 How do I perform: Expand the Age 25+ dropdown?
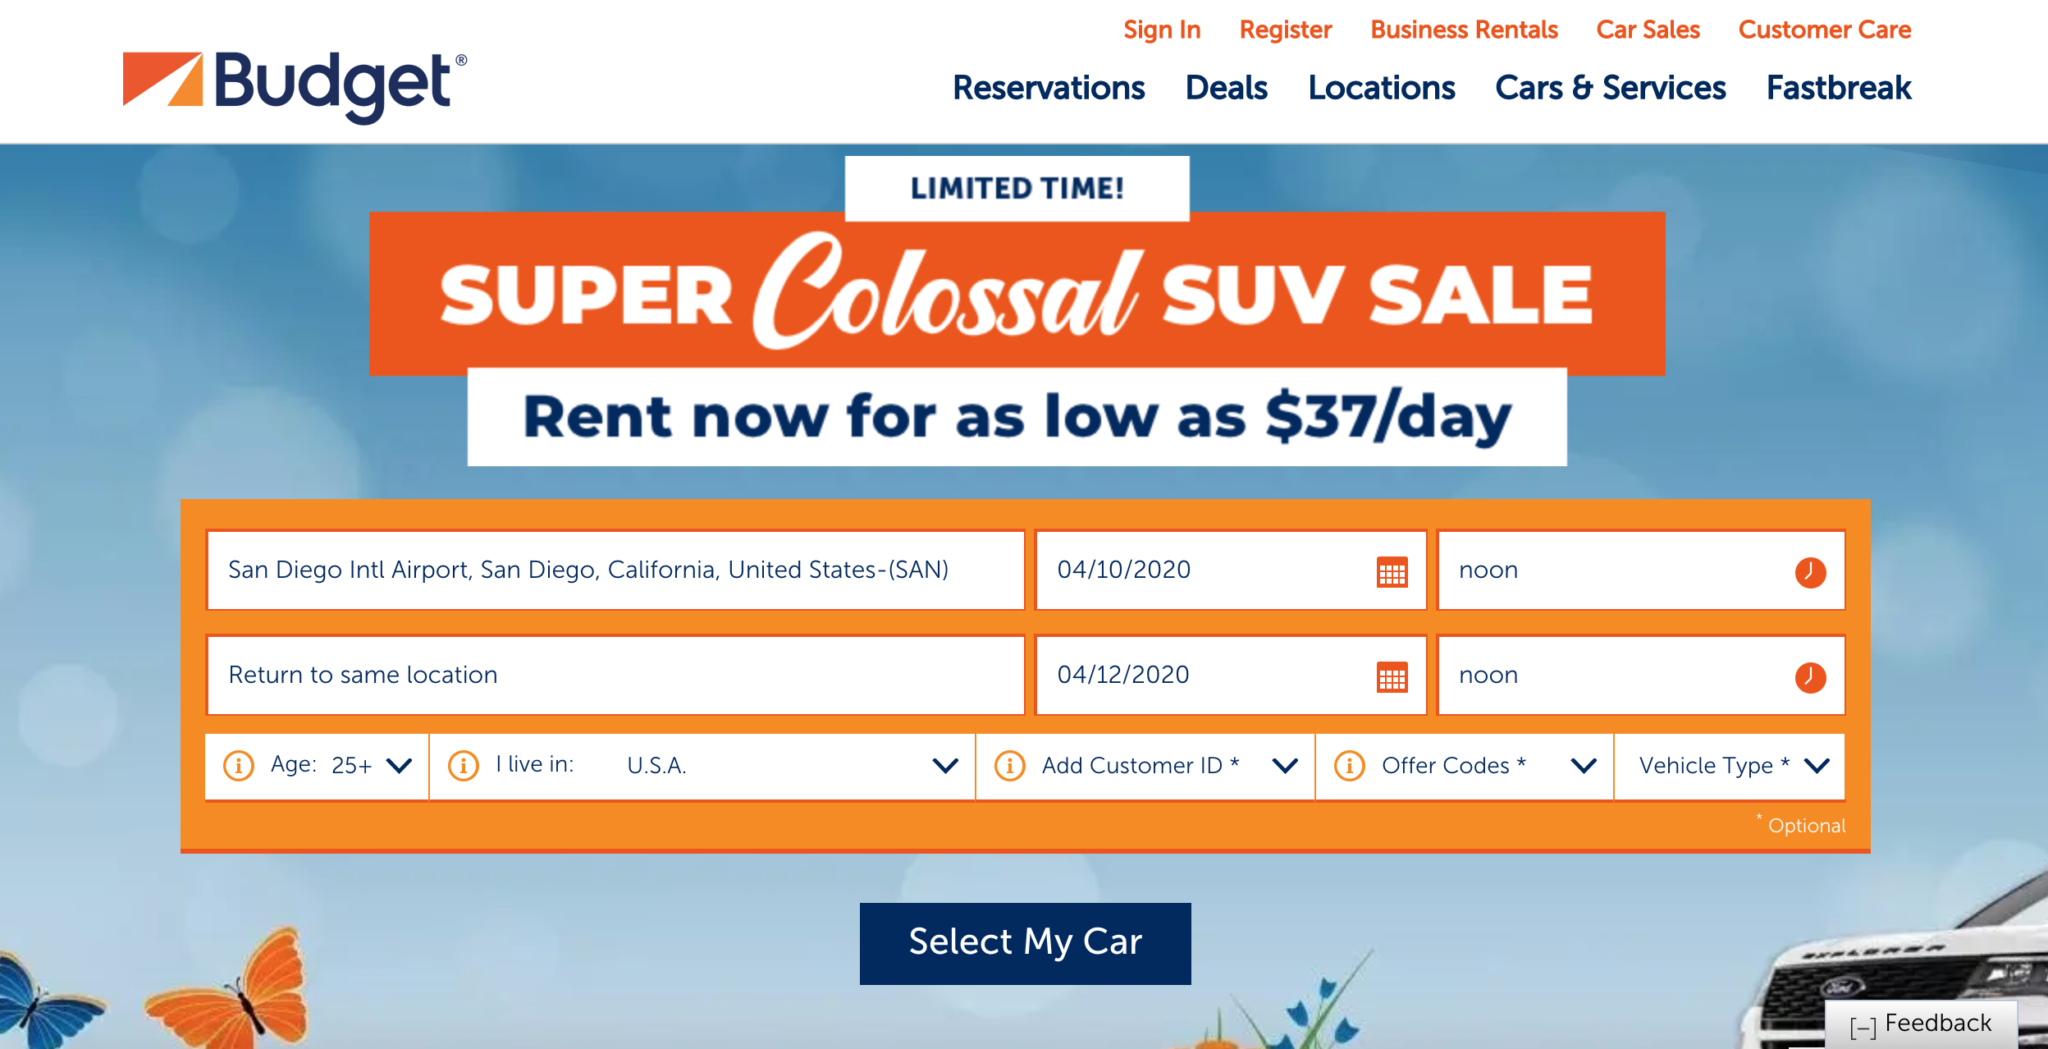point(399,766)
